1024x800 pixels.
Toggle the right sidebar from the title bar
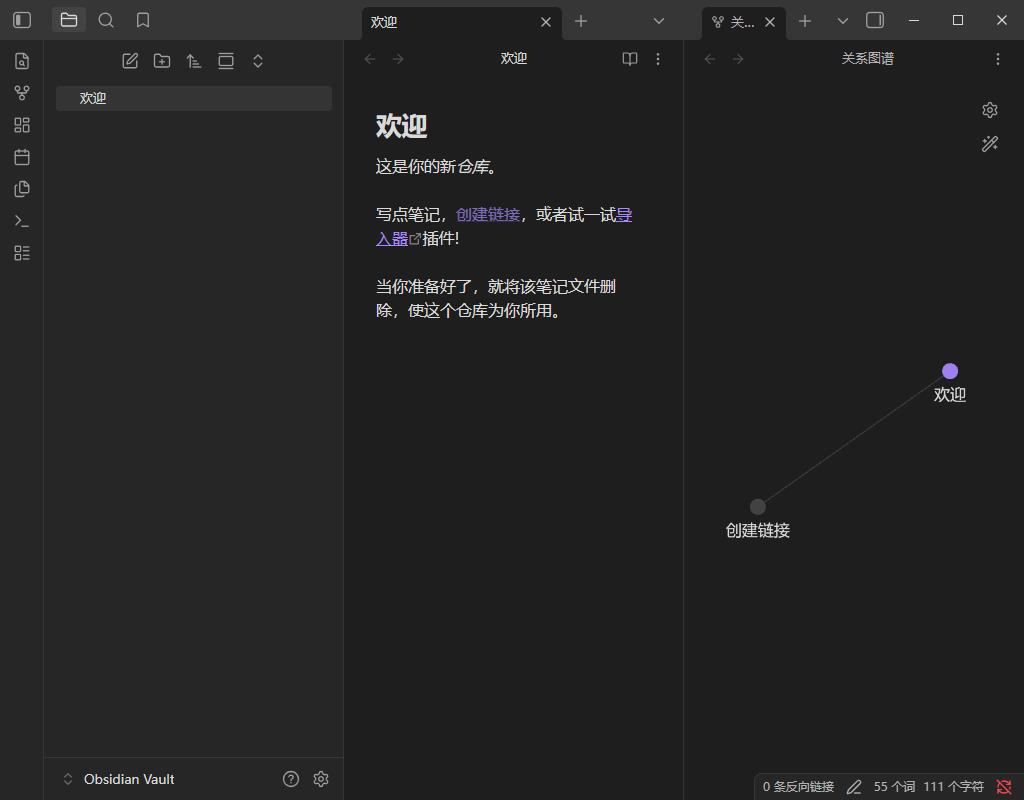[x=877, y=20]
